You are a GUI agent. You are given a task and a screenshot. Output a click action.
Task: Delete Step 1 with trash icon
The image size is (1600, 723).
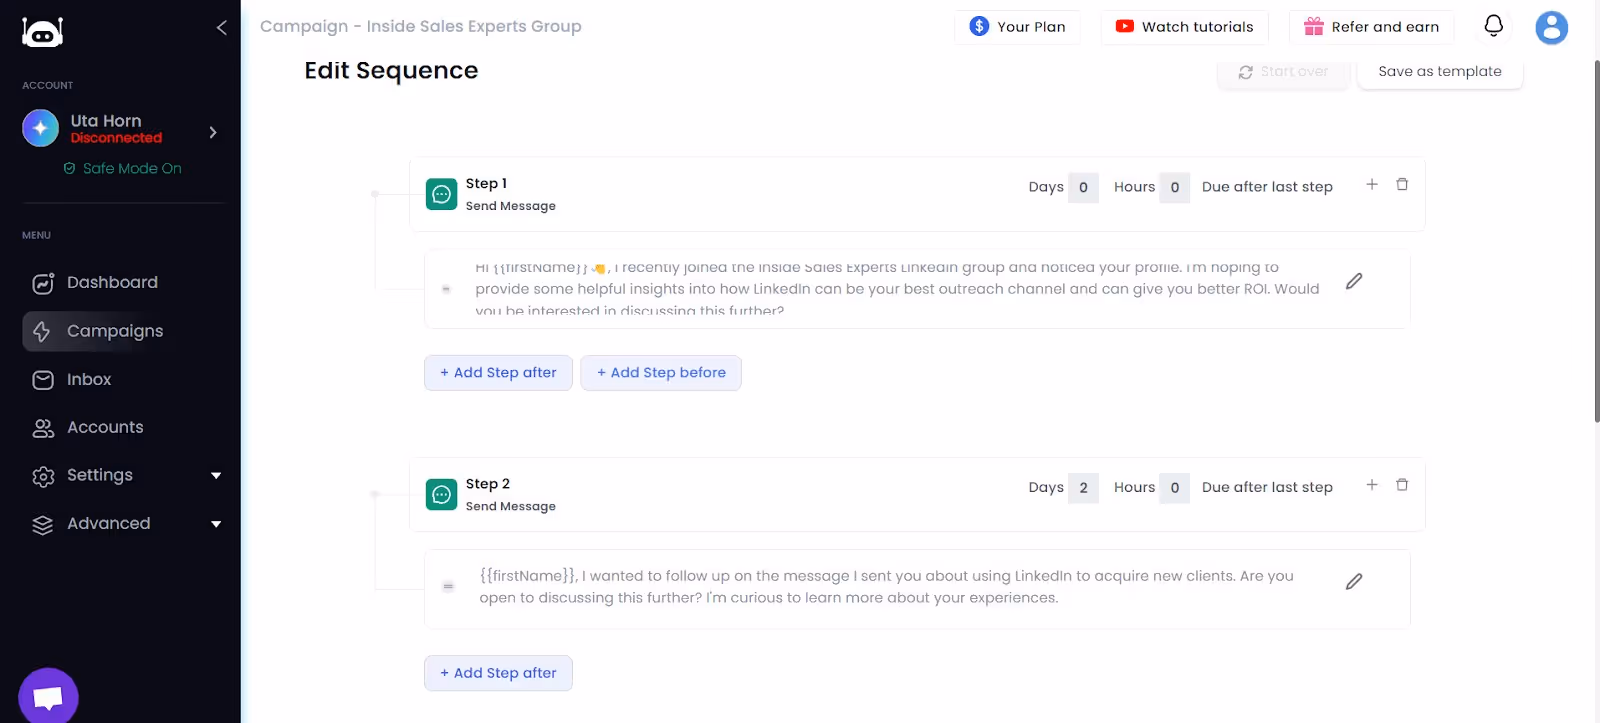point(1402,184)
